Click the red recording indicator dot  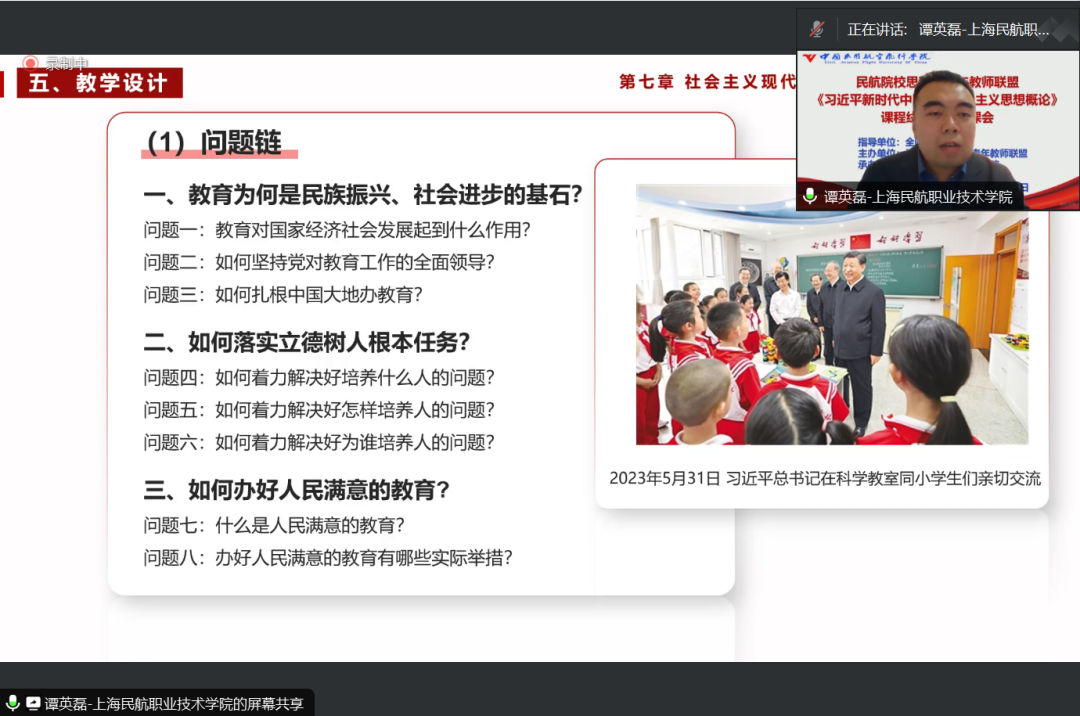30,63
